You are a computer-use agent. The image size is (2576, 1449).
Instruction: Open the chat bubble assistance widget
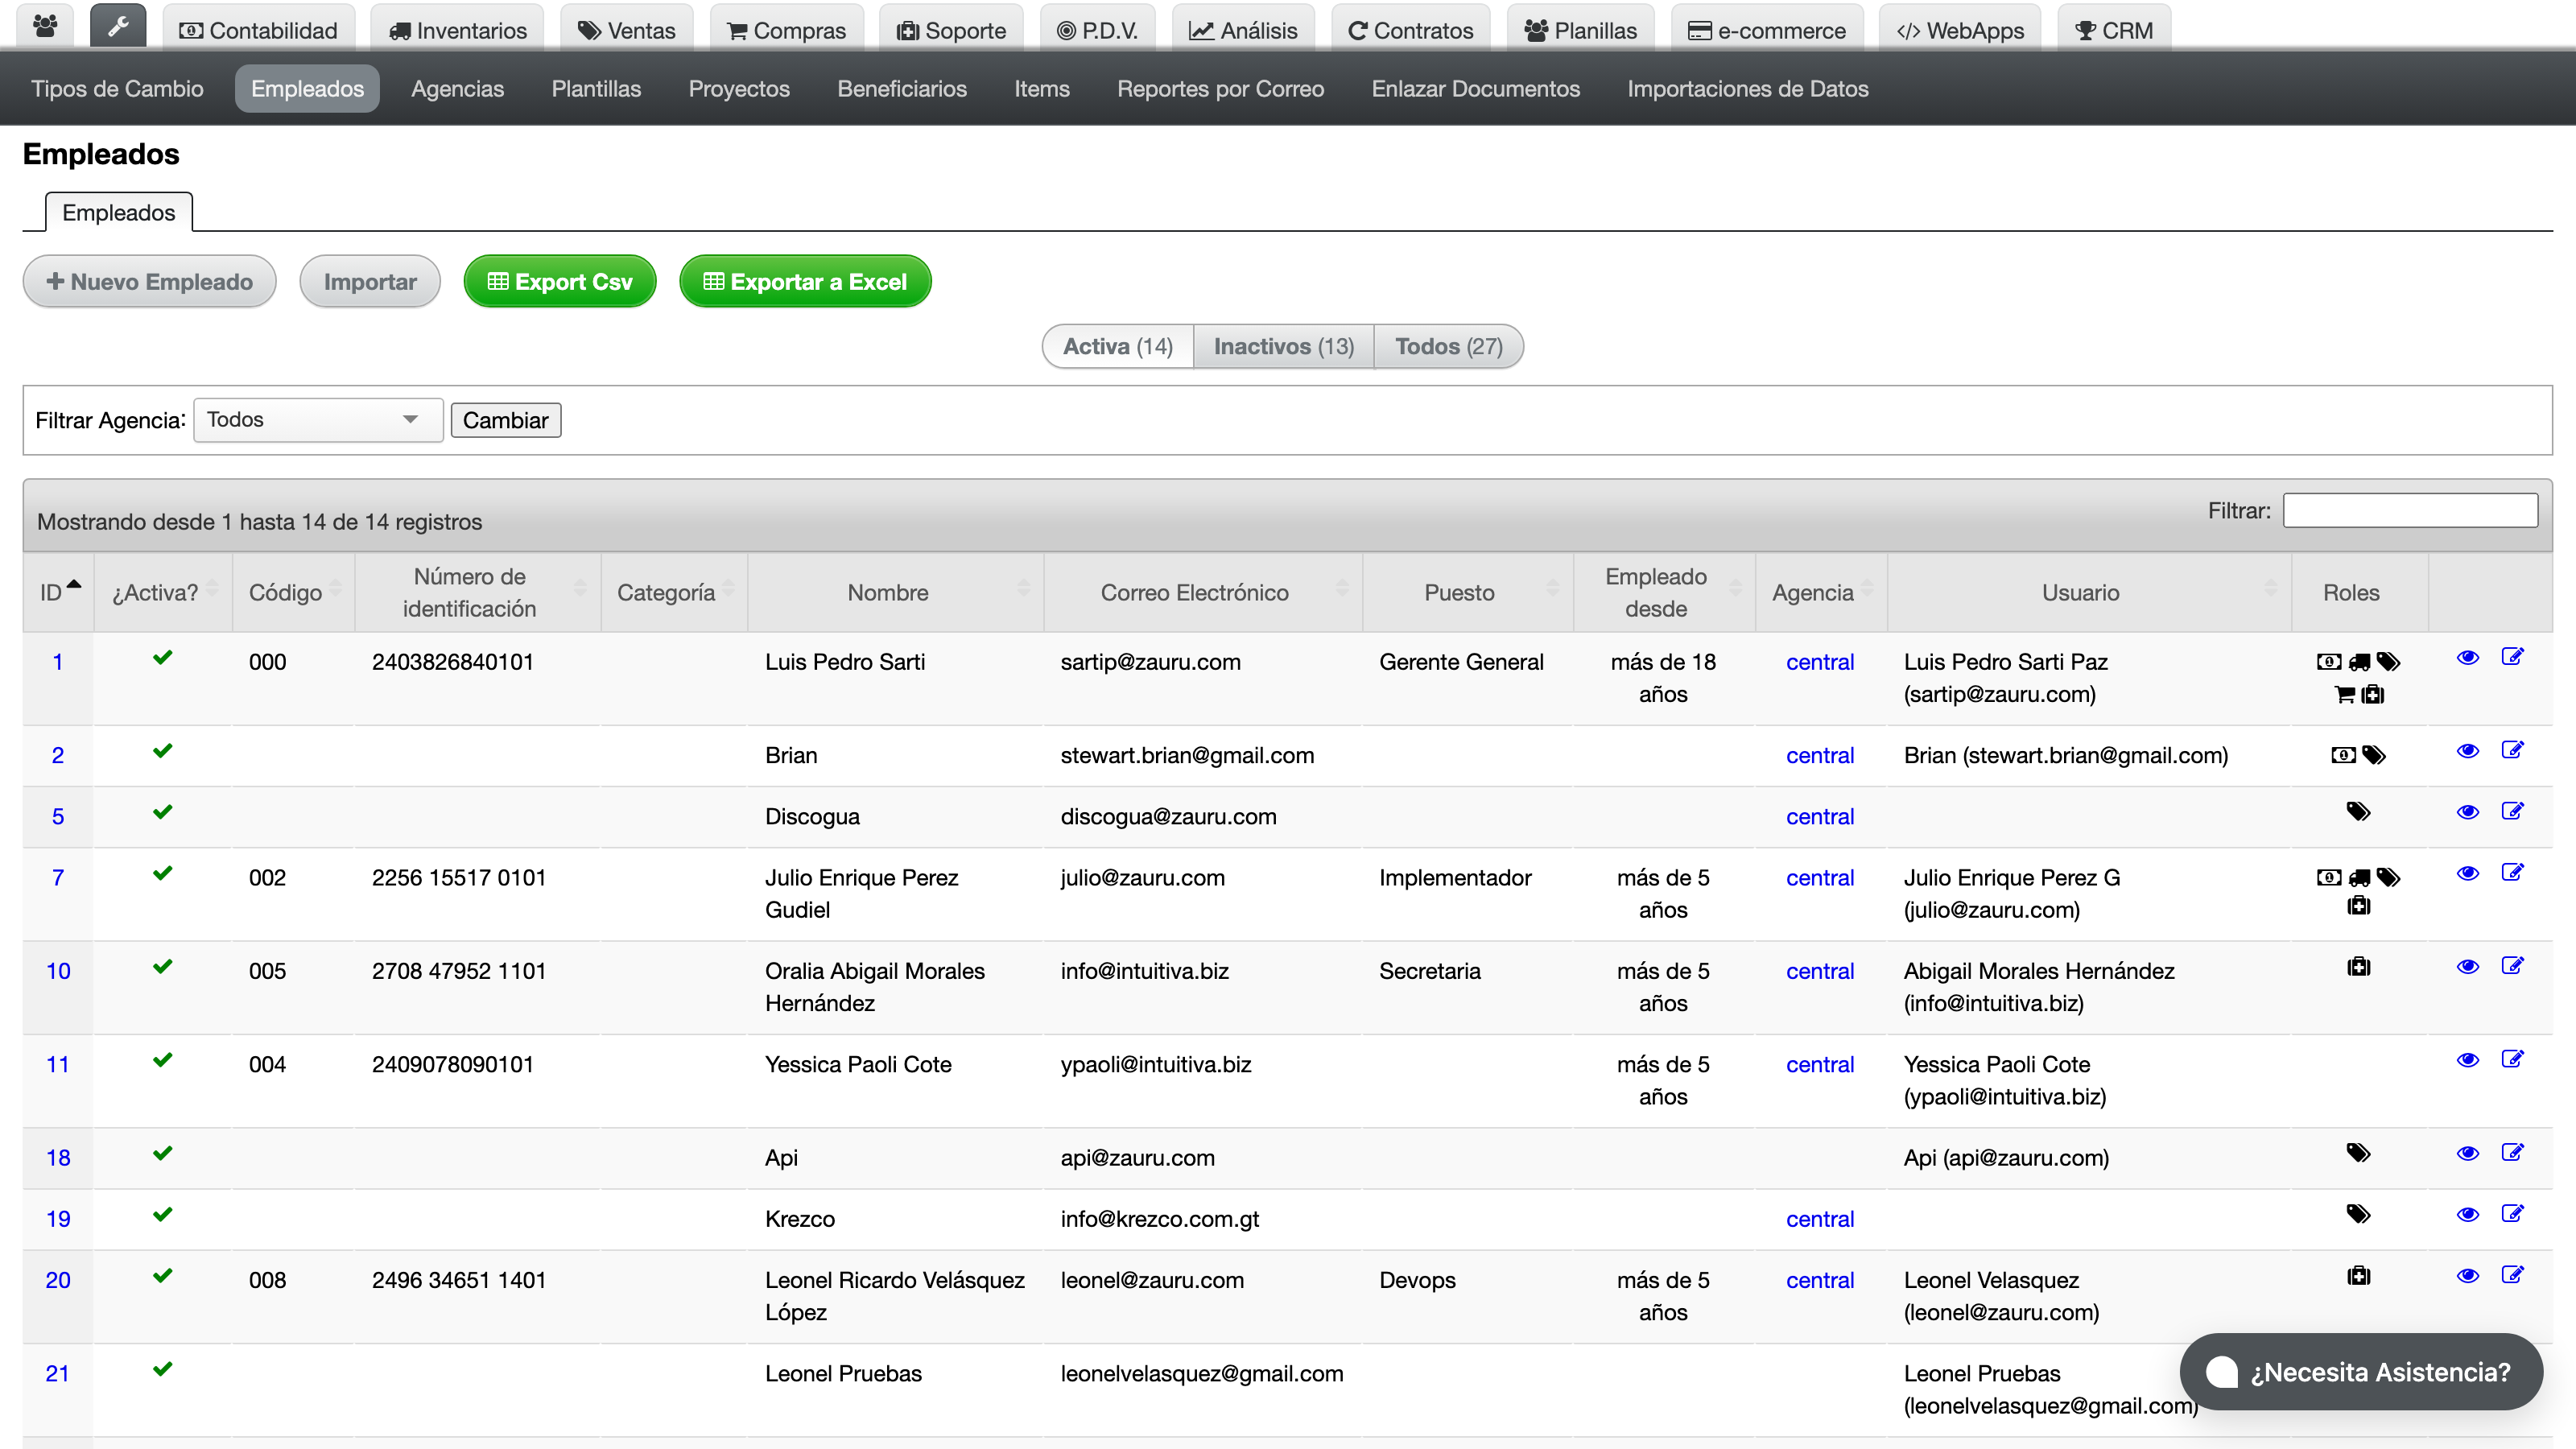coord(2361,1371)
